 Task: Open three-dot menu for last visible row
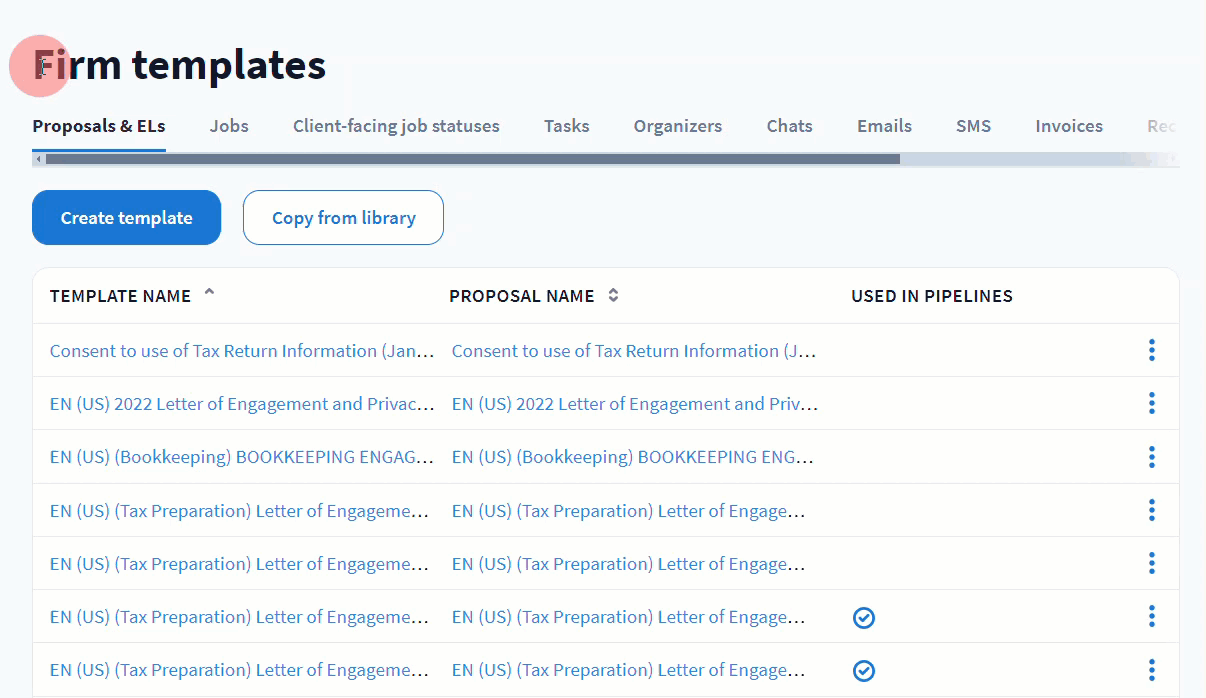tap(1151, 670)
